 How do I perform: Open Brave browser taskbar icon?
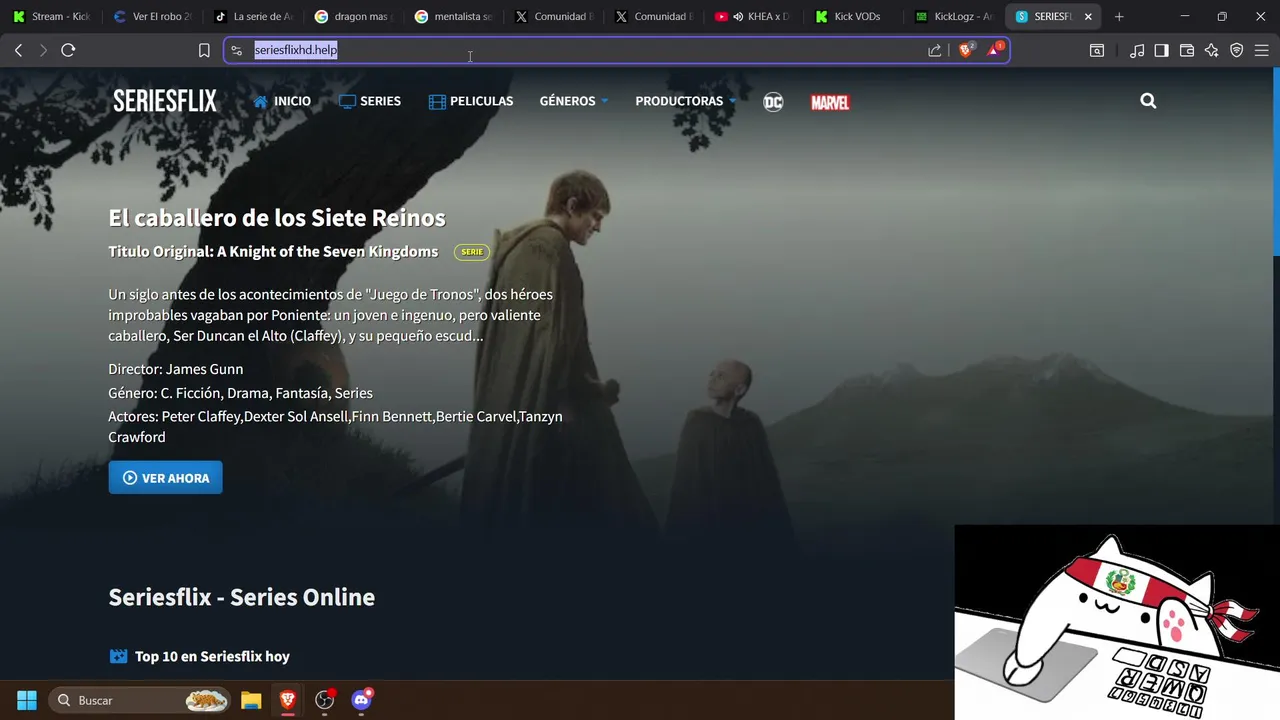click(x=288, y=700)
